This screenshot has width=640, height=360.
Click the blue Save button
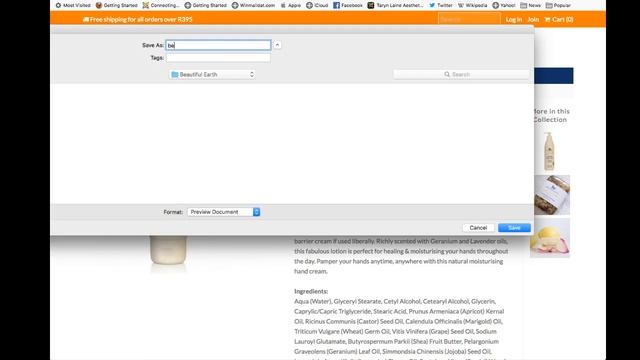click(514, 228)
